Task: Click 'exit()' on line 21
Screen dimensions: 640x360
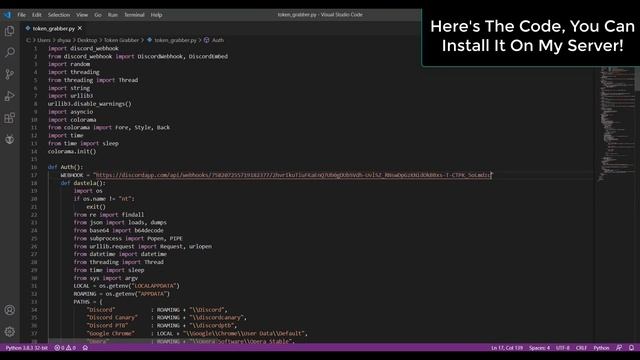Action: click(96, 207)
